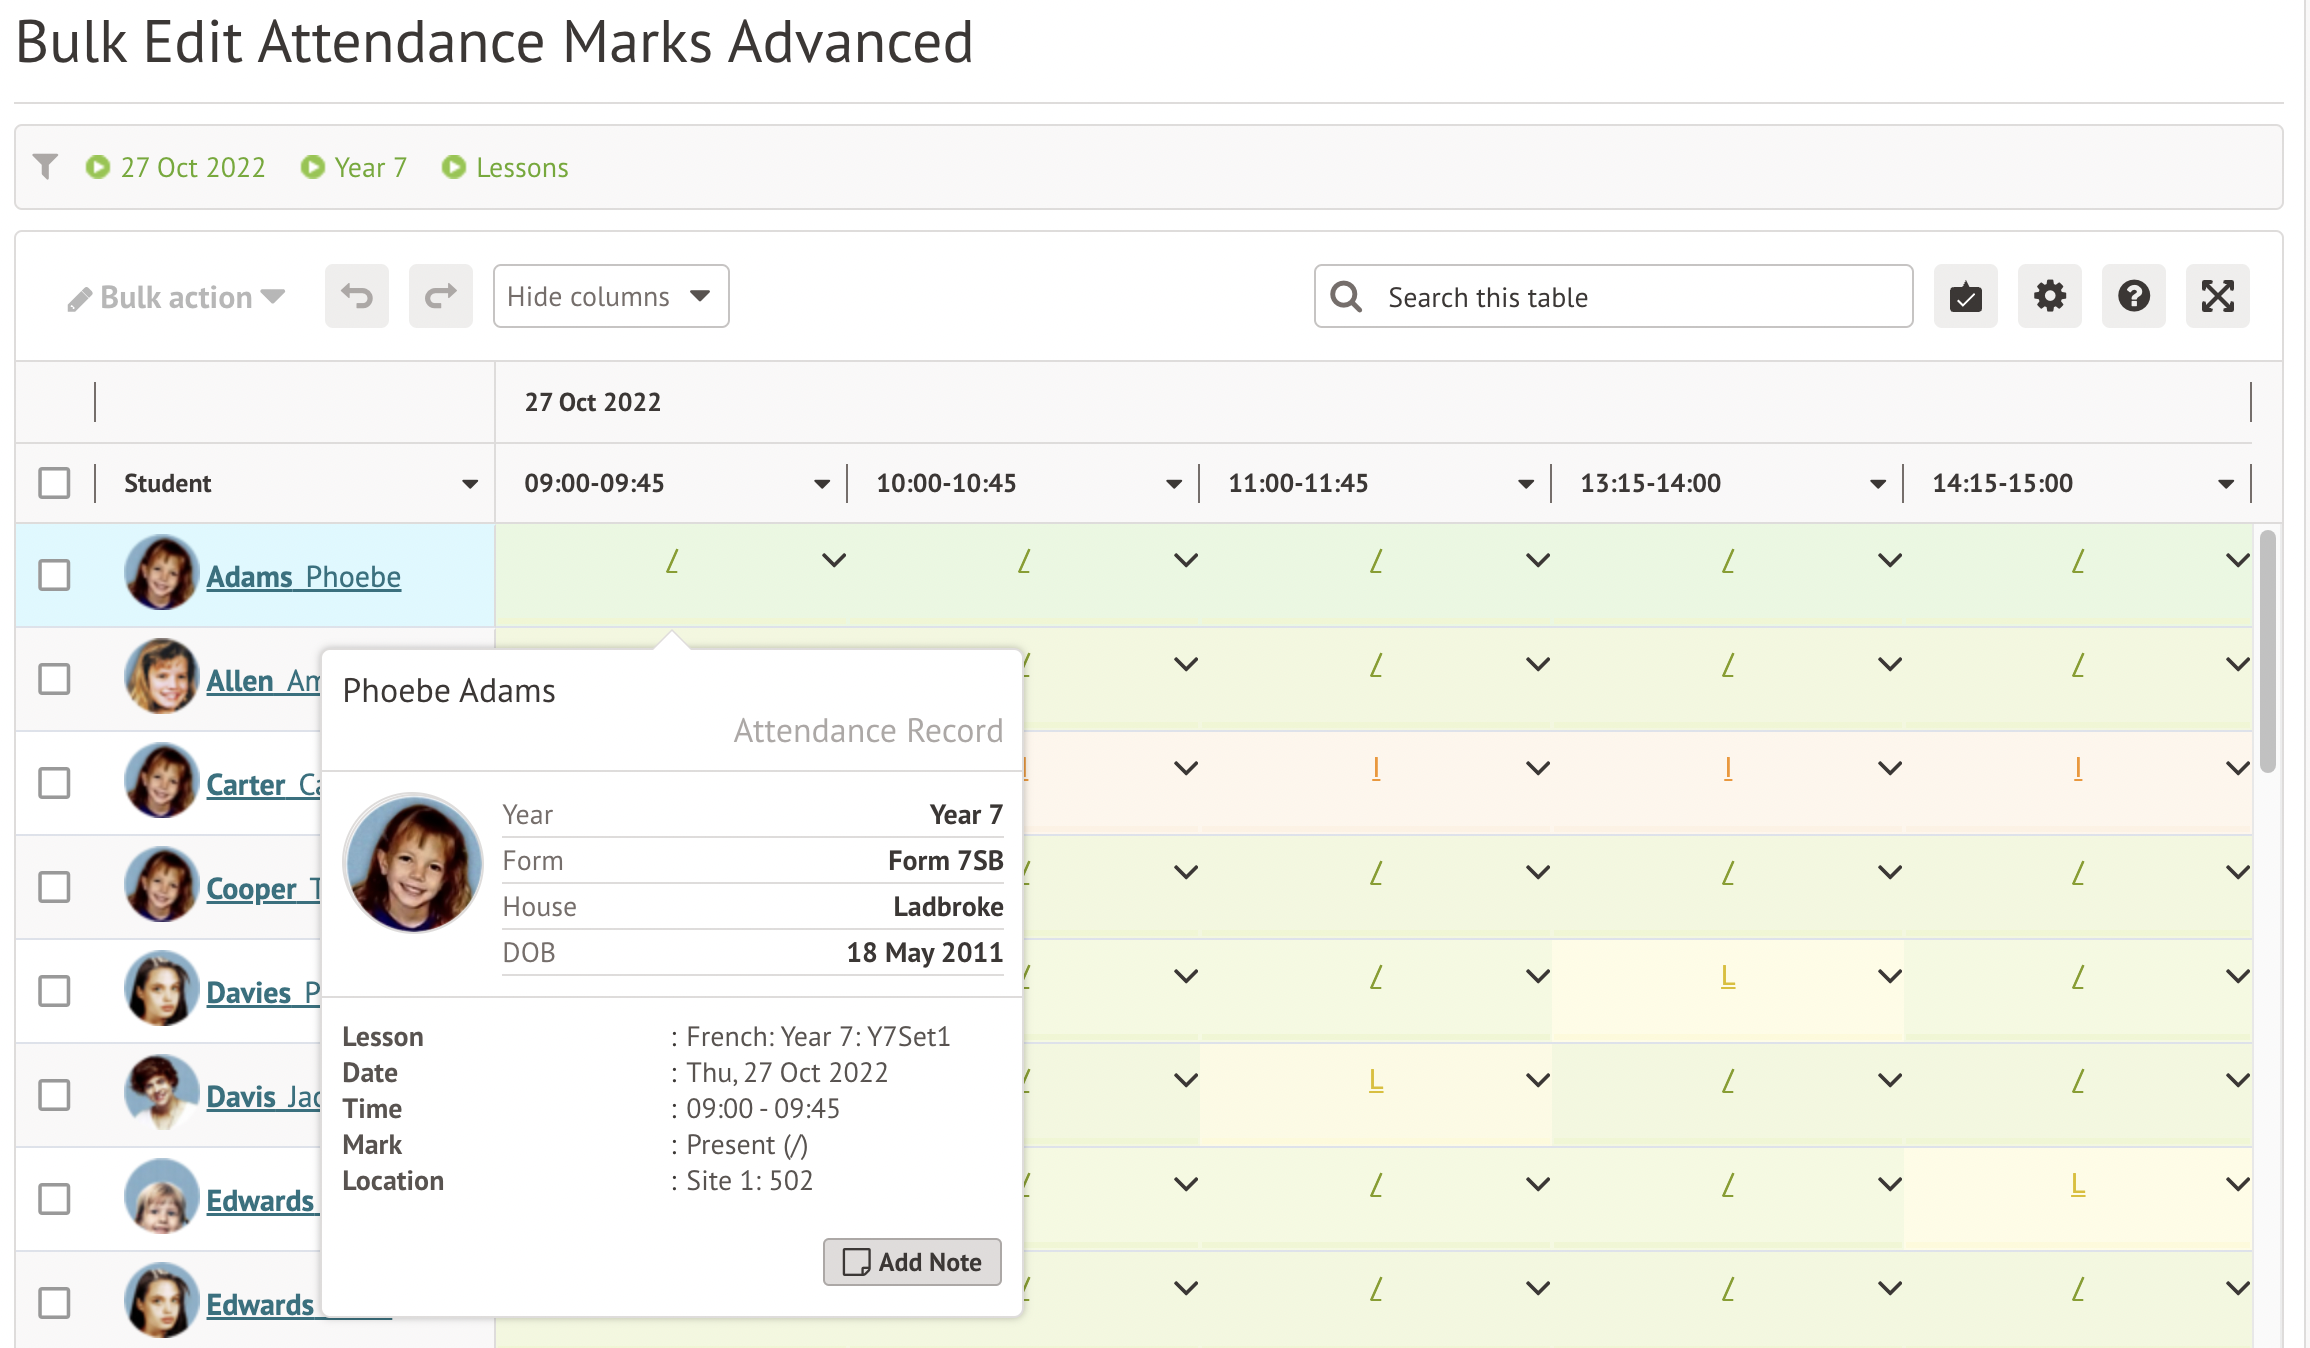Image resolution: width=2310 pixels, height=1348 pixels.
Task: Open the Bulk action menu
Action: pyautogui.click(x=177, y=297)
